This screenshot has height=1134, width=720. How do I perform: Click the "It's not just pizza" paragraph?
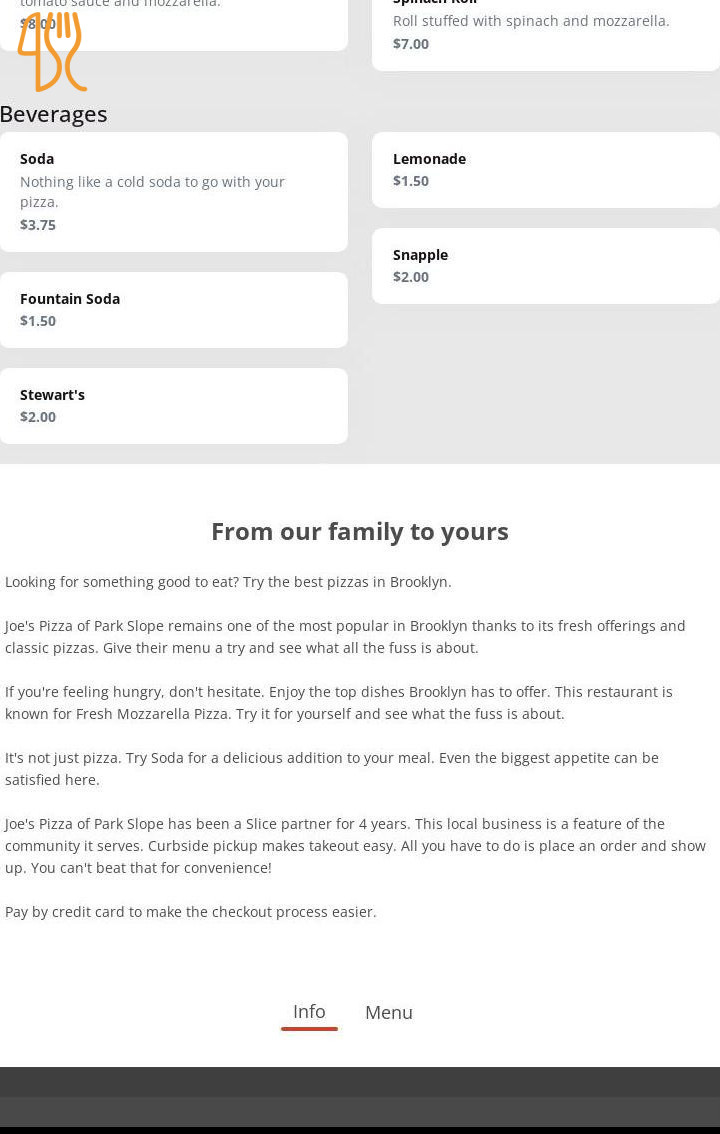(x=332, y=769)
